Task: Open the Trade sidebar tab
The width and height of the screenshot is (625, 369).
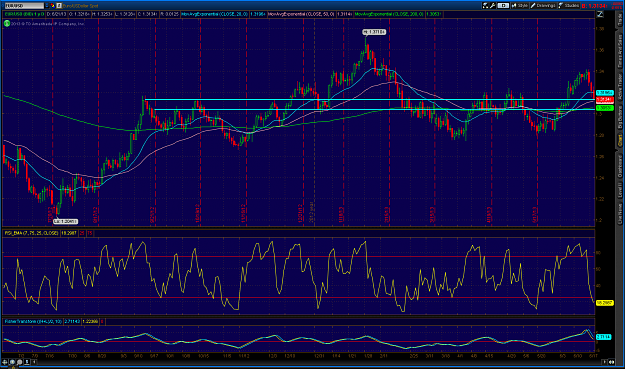Action: coord(620,20)
